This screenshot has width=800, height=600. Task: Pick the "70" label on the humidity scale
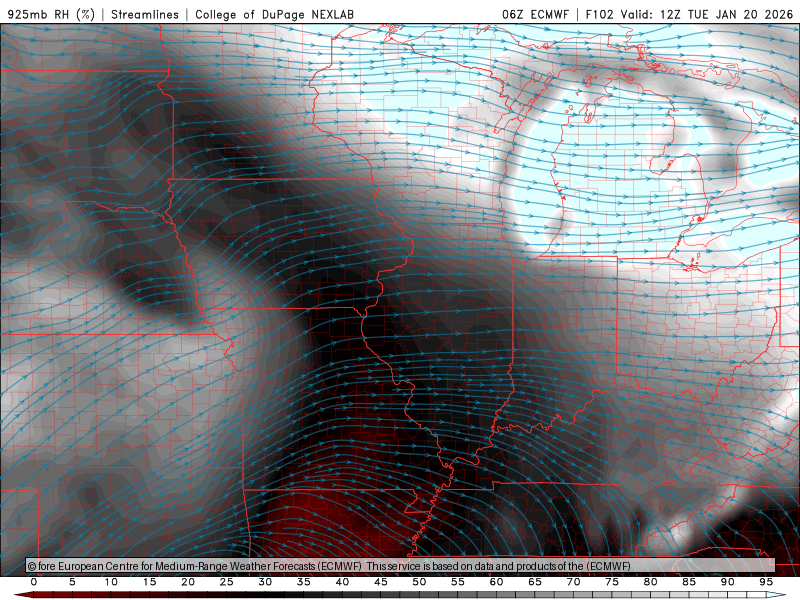573,582
